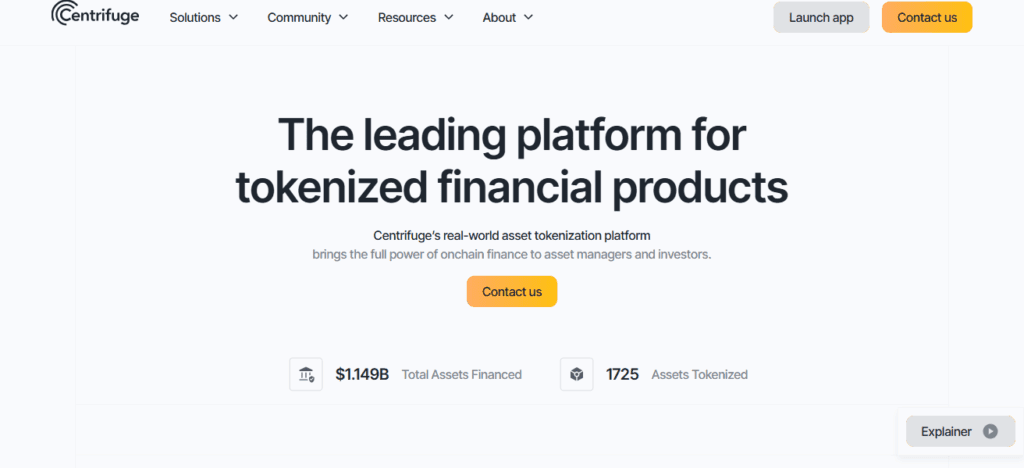The height and width of the screenshot is (468, 1024).
Task: Select the Resources menu label
Action: 407,17
